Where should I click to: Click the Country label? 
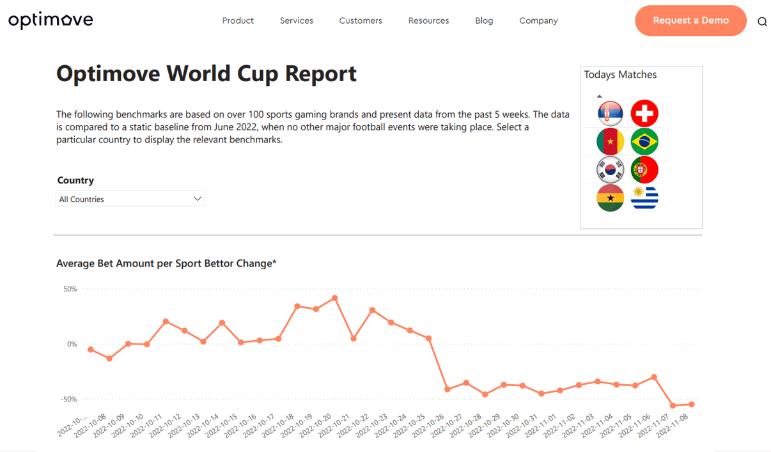click(x=75, y=180)
